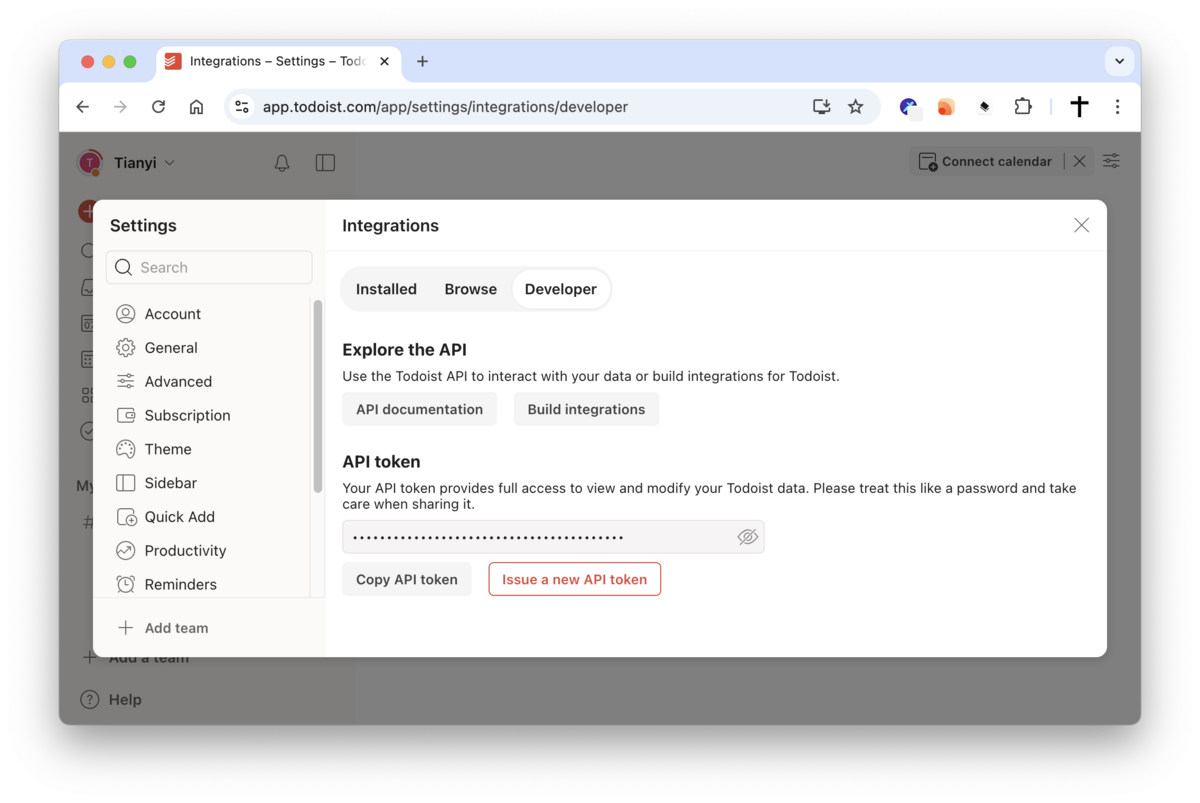Click the Reminders alarm clock icon
The width and height of the screenshot is (1200, 803).
click(x=126, y=584)
